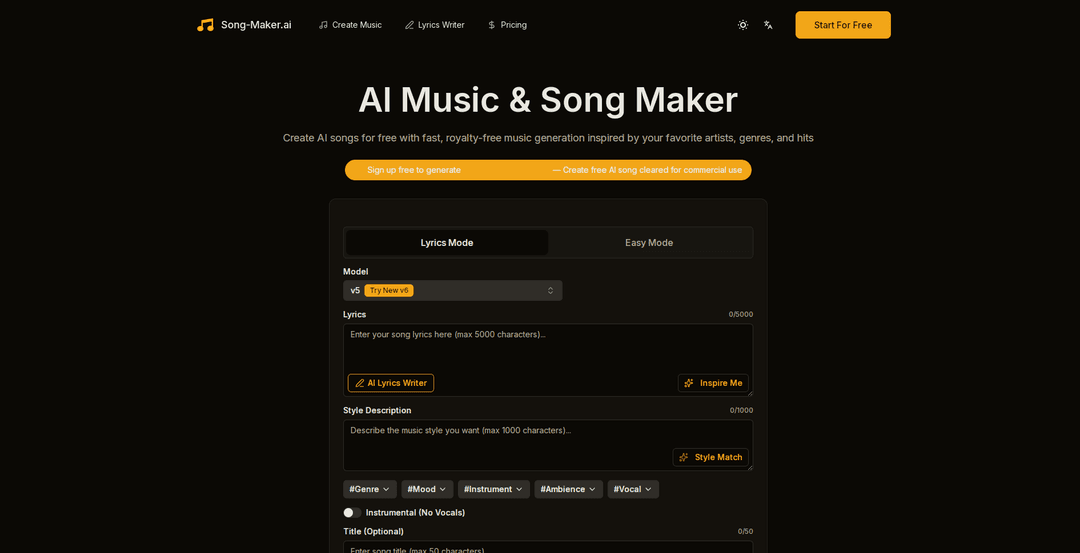Click Style Match button
Viewport: 1080px width, 553px height.
[x=710, y=457]
